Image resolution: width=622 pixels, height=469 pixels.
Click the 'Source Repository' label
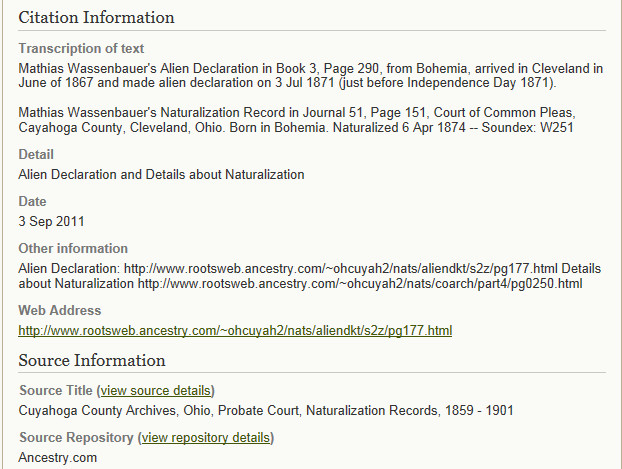[x=76, y=437]
